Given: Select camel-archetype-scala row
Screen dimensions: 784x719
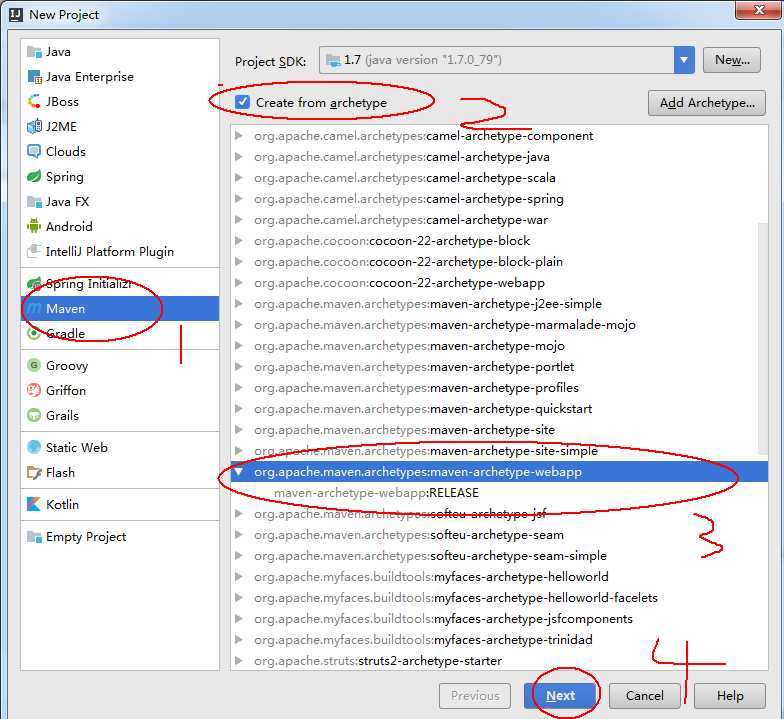Looking at the screenshot, I should coord(499,178).
